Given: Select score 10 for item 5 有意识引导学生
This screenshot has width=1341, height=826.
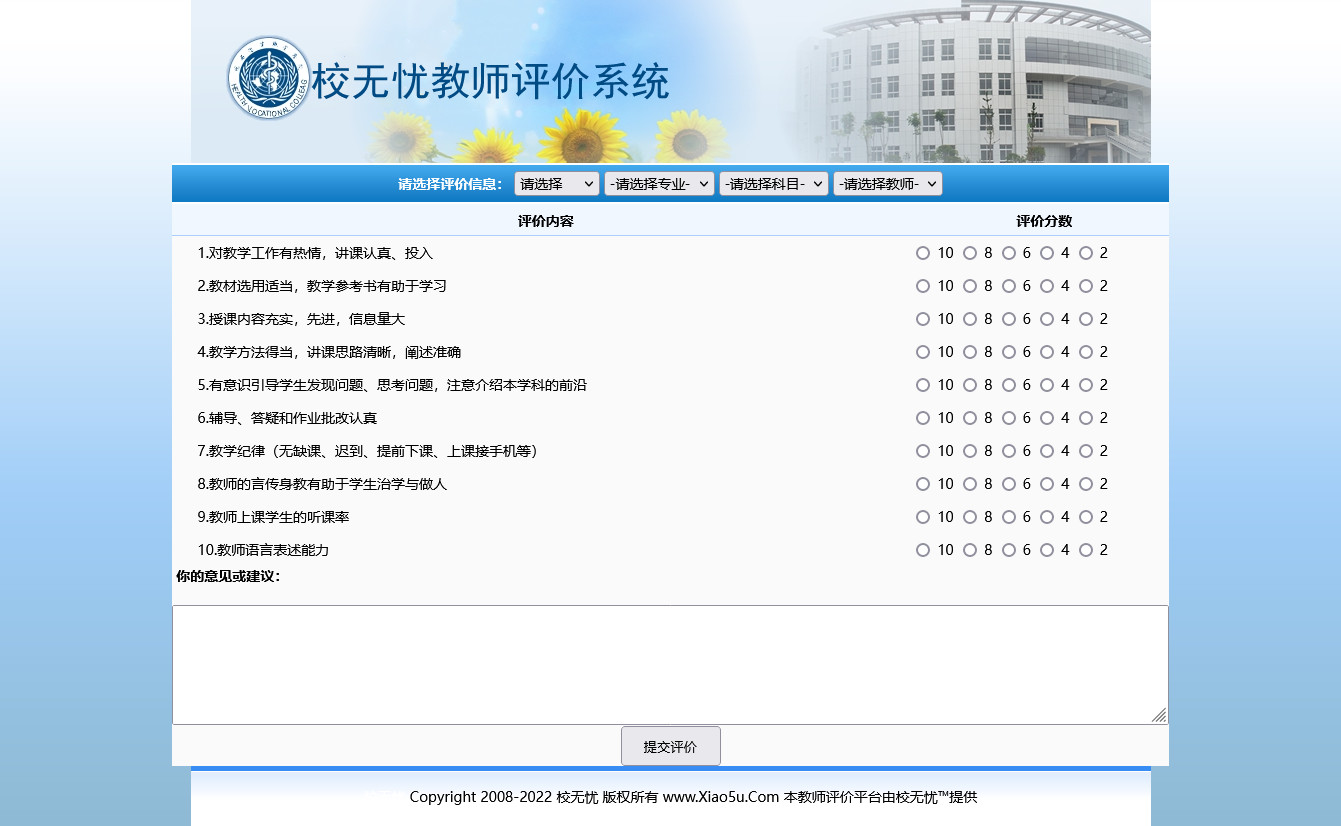Looking at the screenshot, I should click(x=923, y=385).
